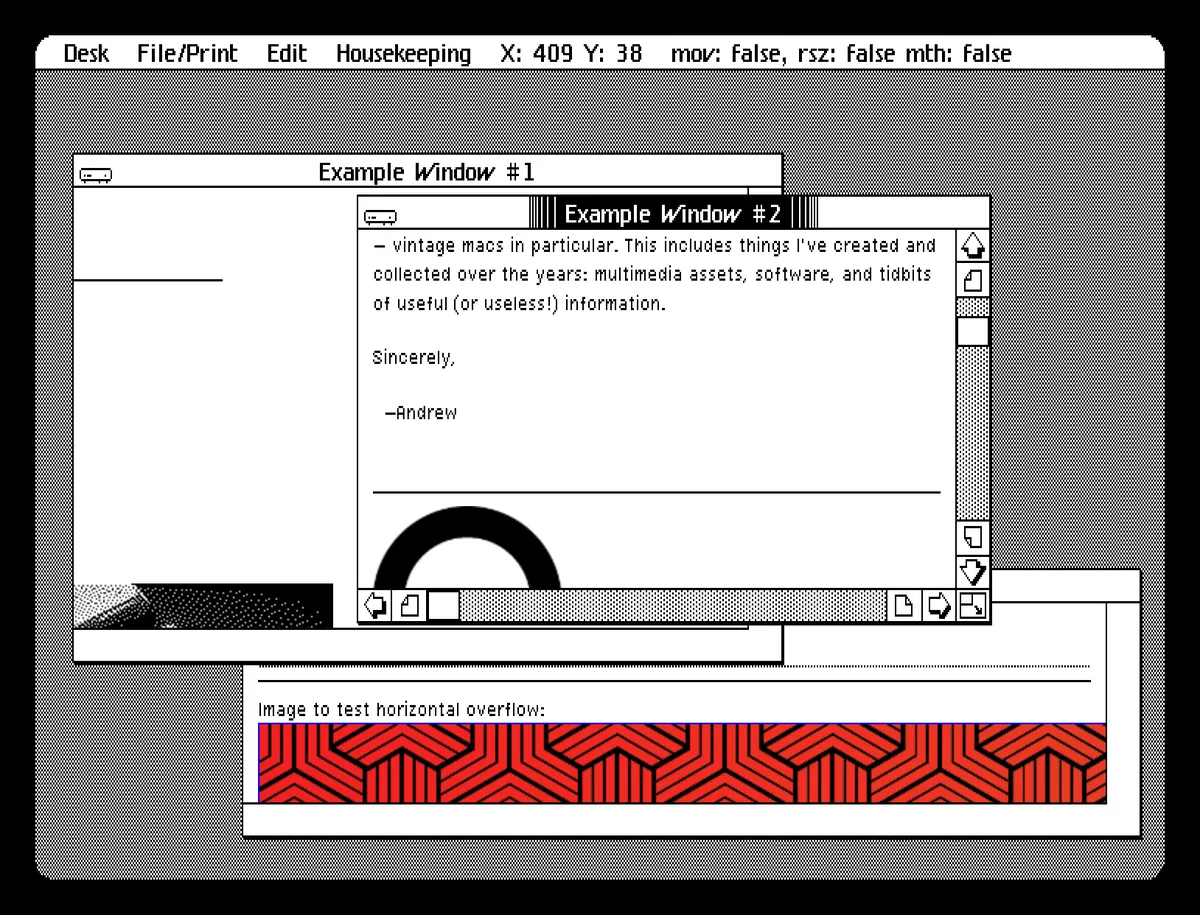Click the window icon in Window #2's title bar

pyautogui.click(x=380, y=216)
